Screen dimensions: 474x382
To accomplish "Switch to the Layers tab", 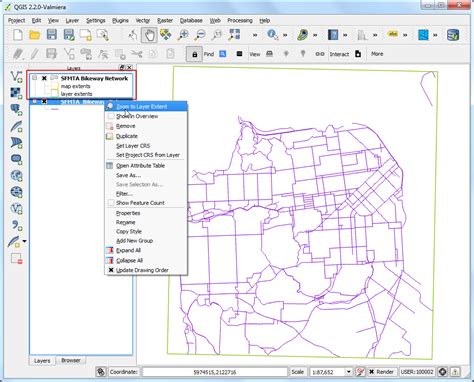I will coord(42,361).
